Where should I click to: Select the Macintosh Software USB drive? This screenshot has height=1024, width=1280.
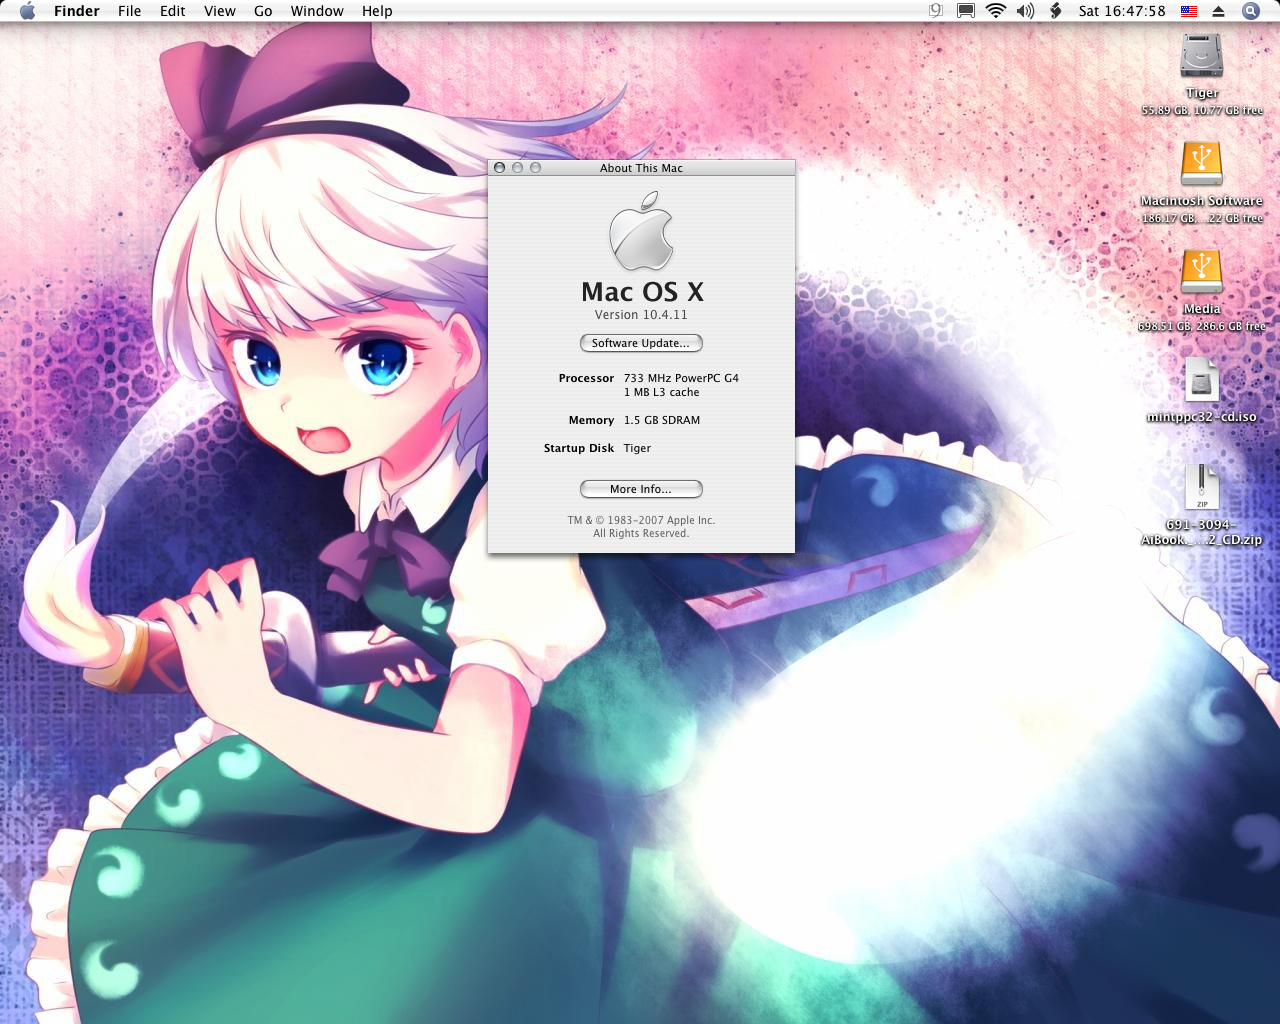pos(1201,164)
